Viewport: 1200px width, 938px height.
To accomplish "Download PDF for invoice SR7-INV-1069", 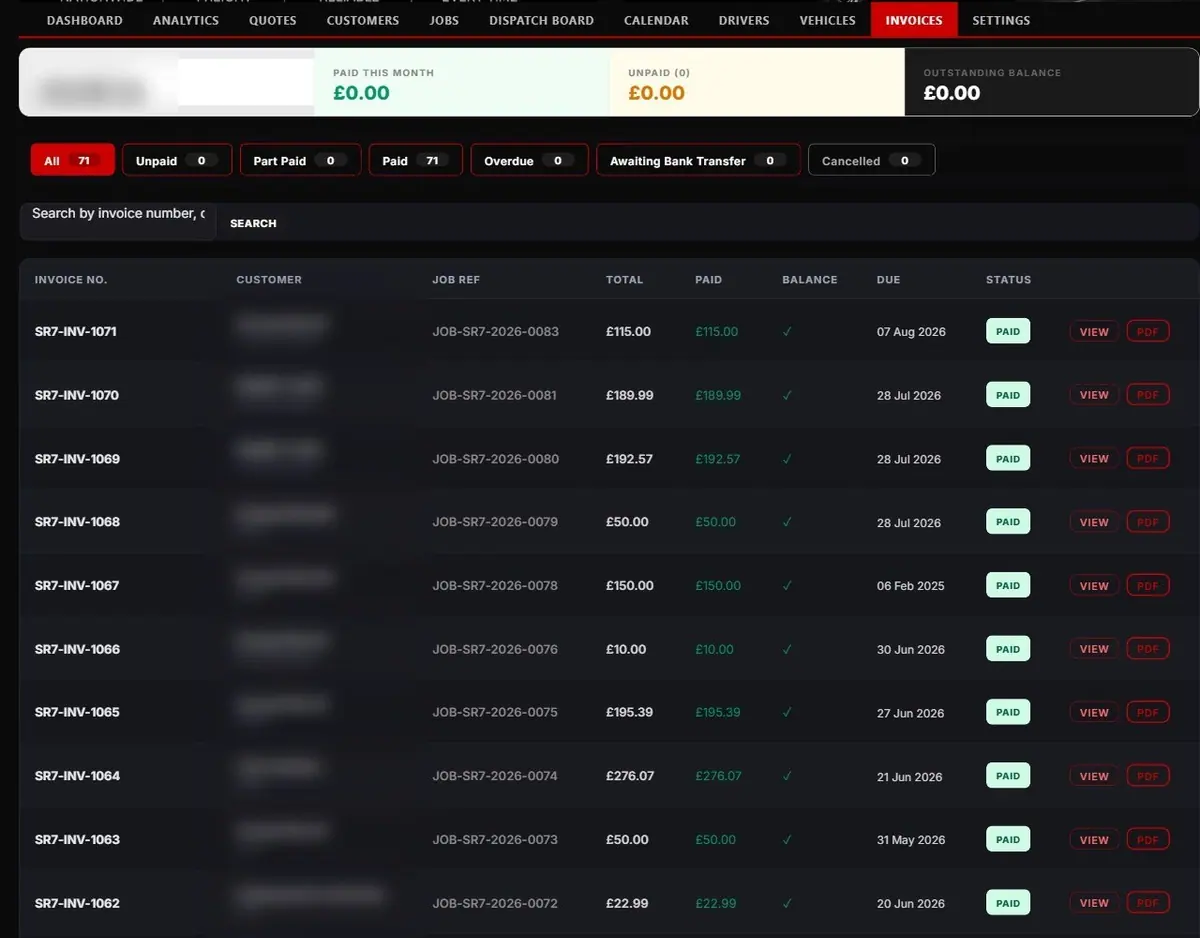I will [x=1148, y=459].
